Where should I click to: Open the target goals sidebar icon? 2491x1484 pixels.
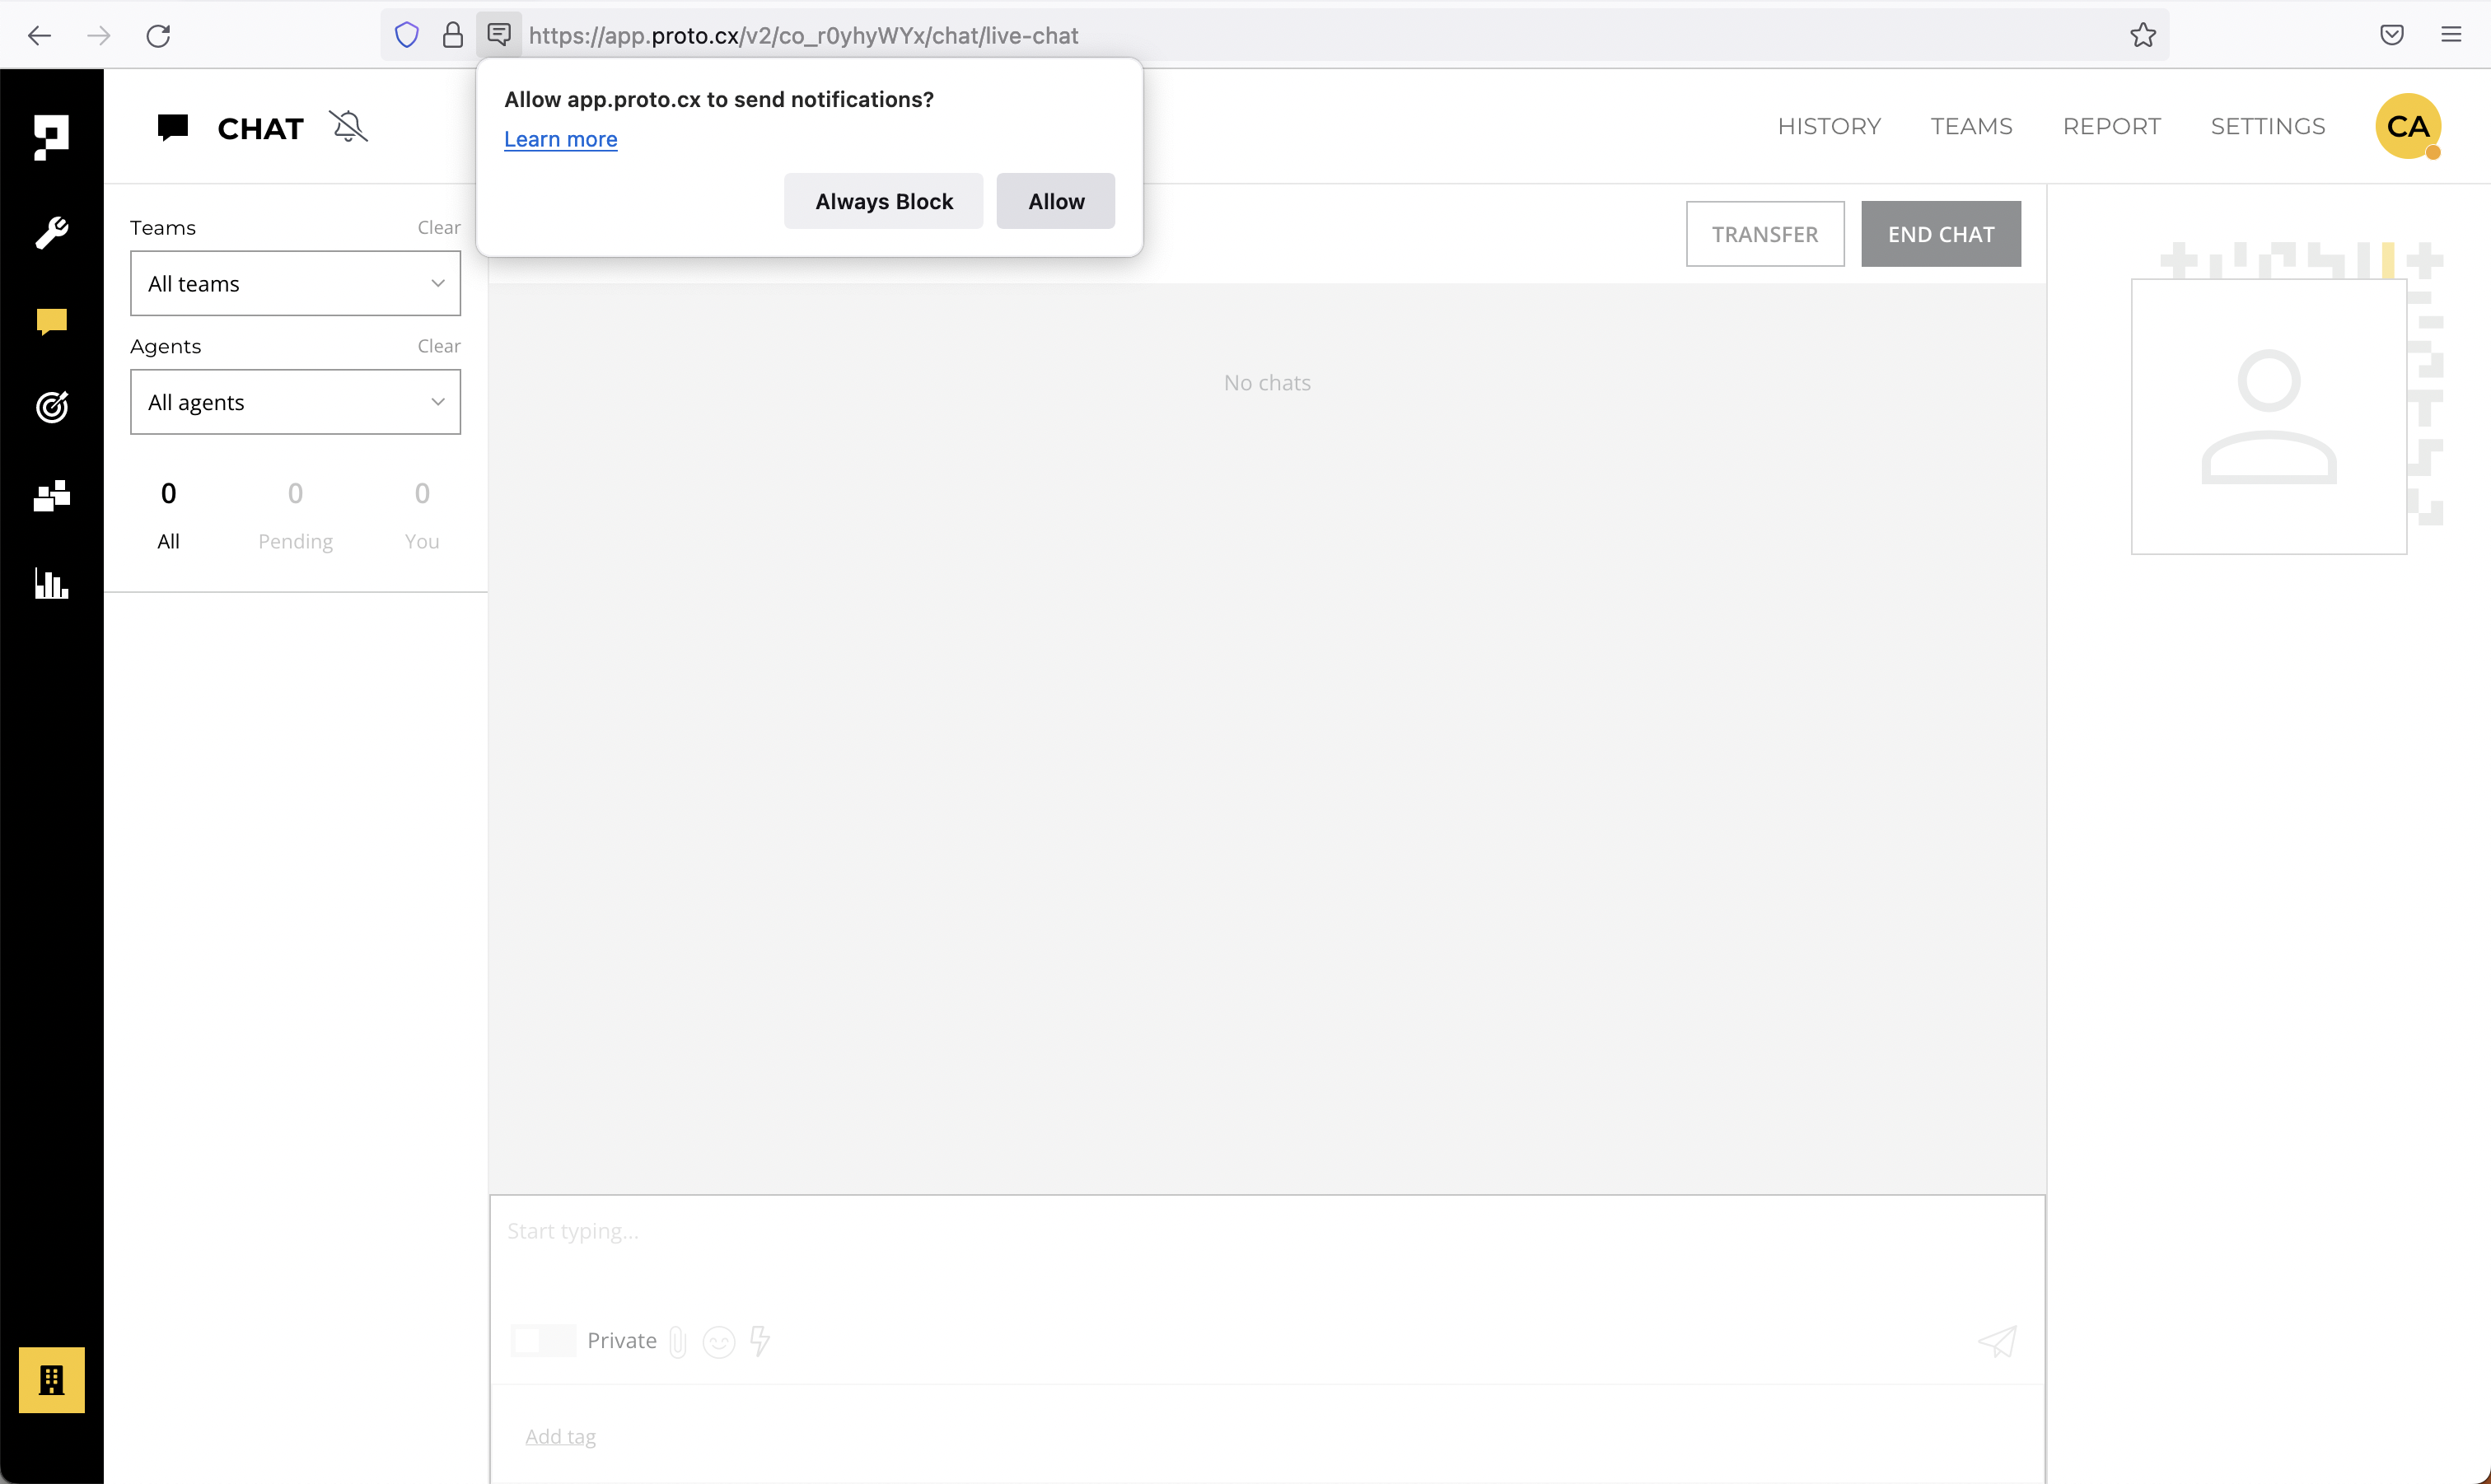(52, 407)
